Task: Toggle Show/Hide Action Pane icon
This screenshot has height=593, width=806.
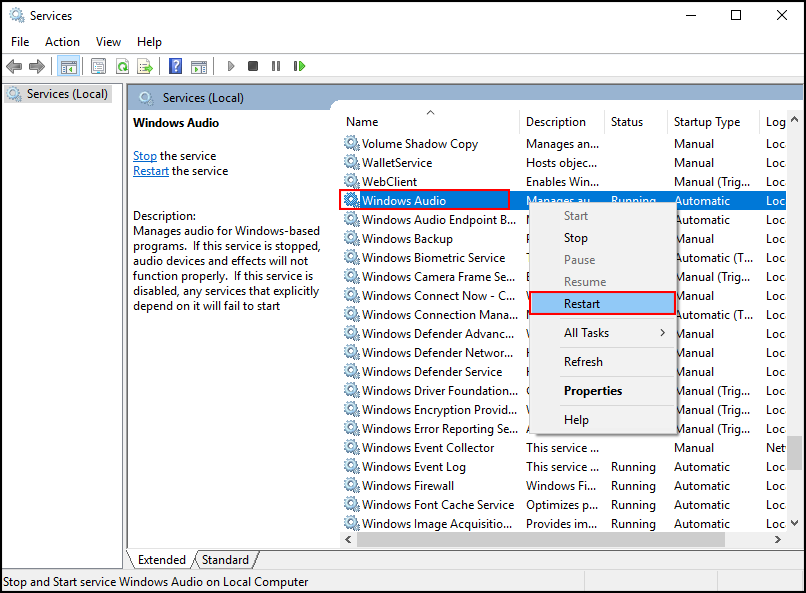Action: tap(199, 66)
